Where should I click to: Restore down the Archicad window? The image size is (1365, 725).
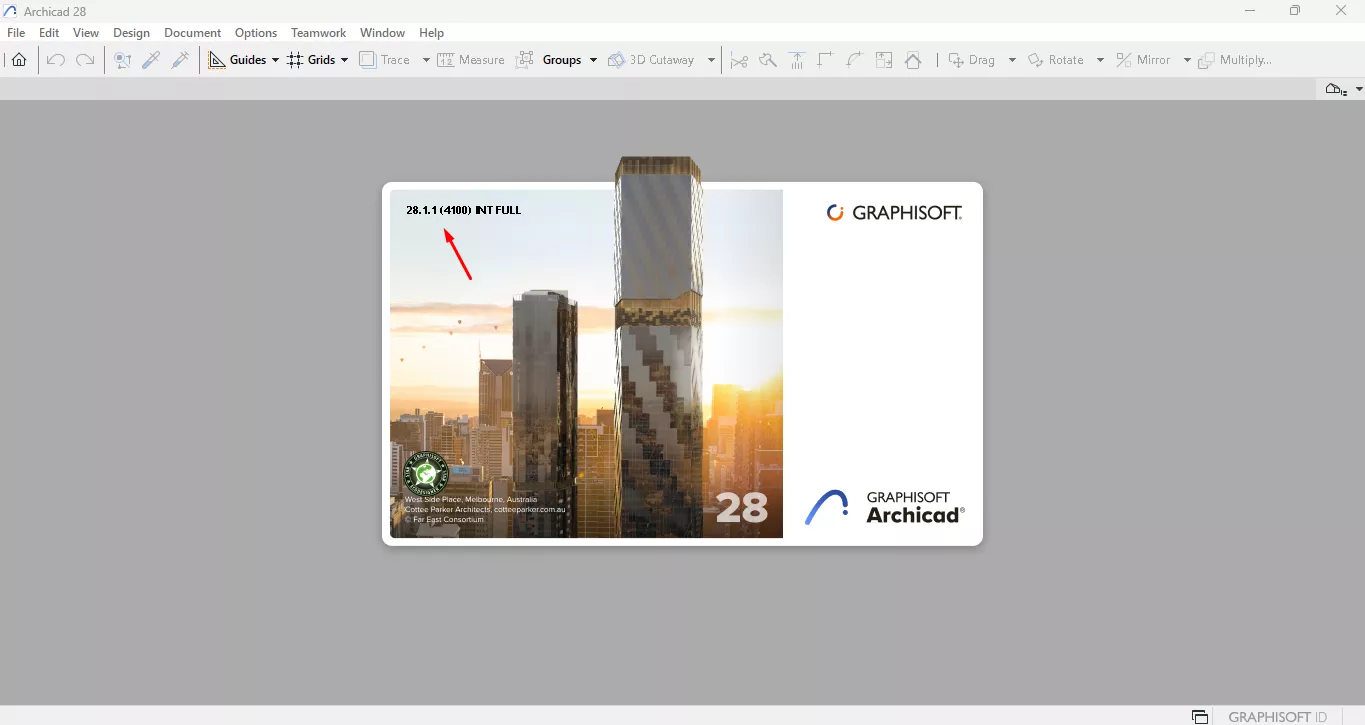click(x=1295, y=11)
